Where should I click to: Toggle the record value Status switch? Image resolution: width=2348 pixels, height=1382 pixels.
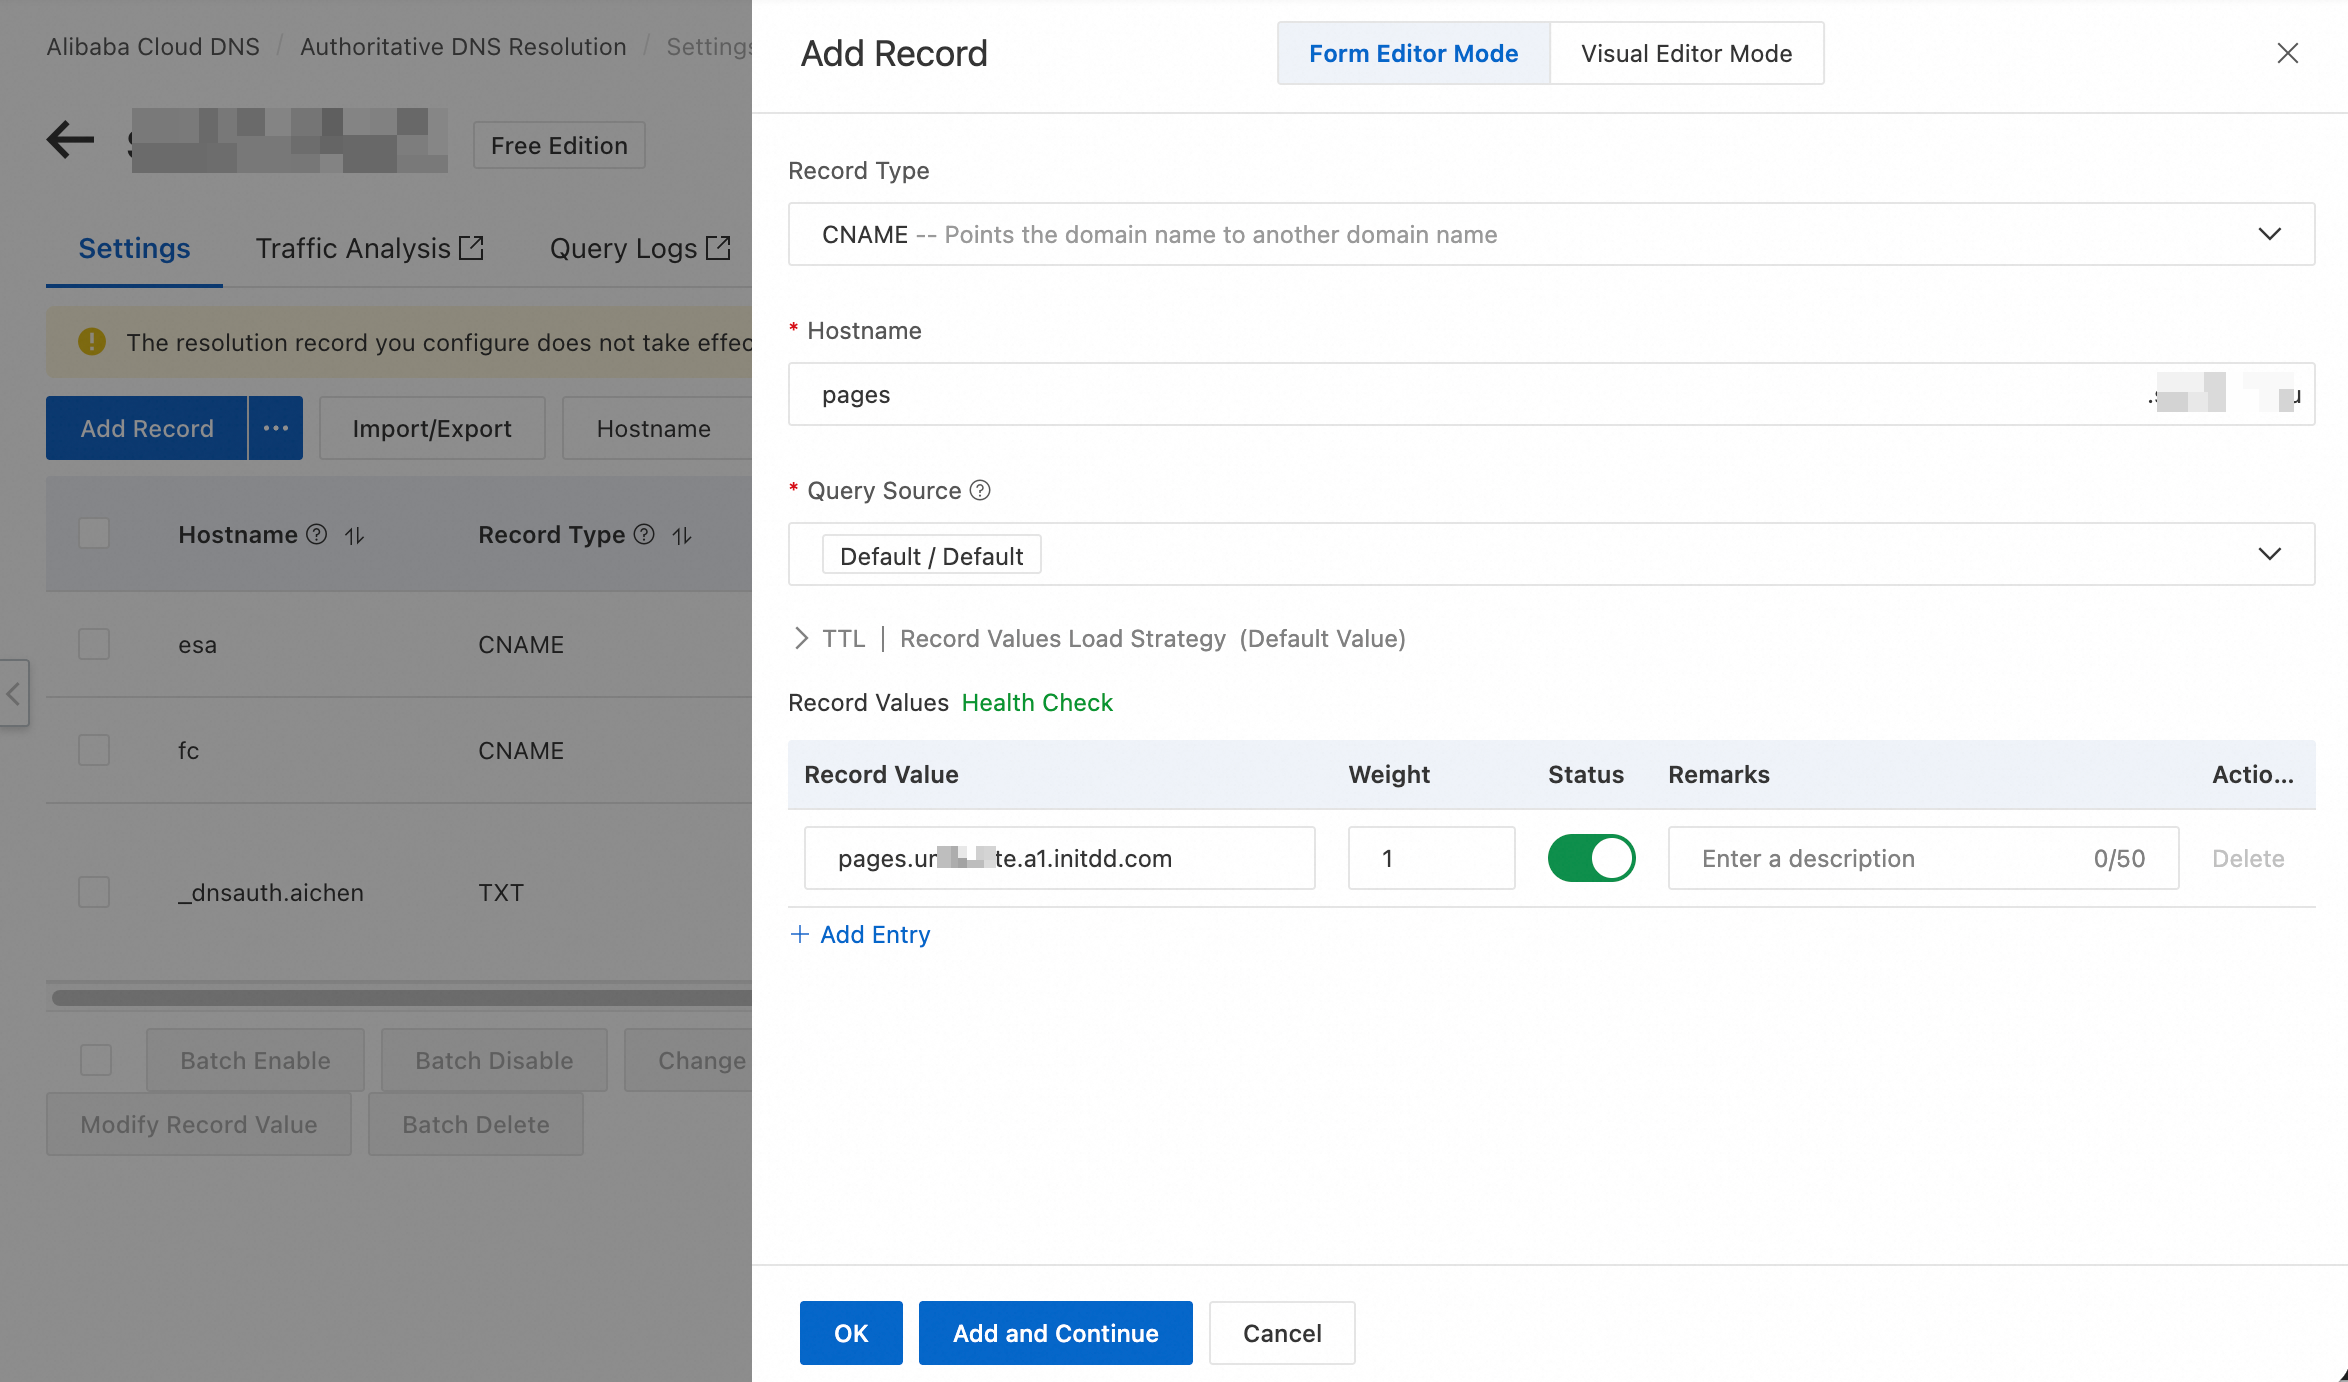1590,858
